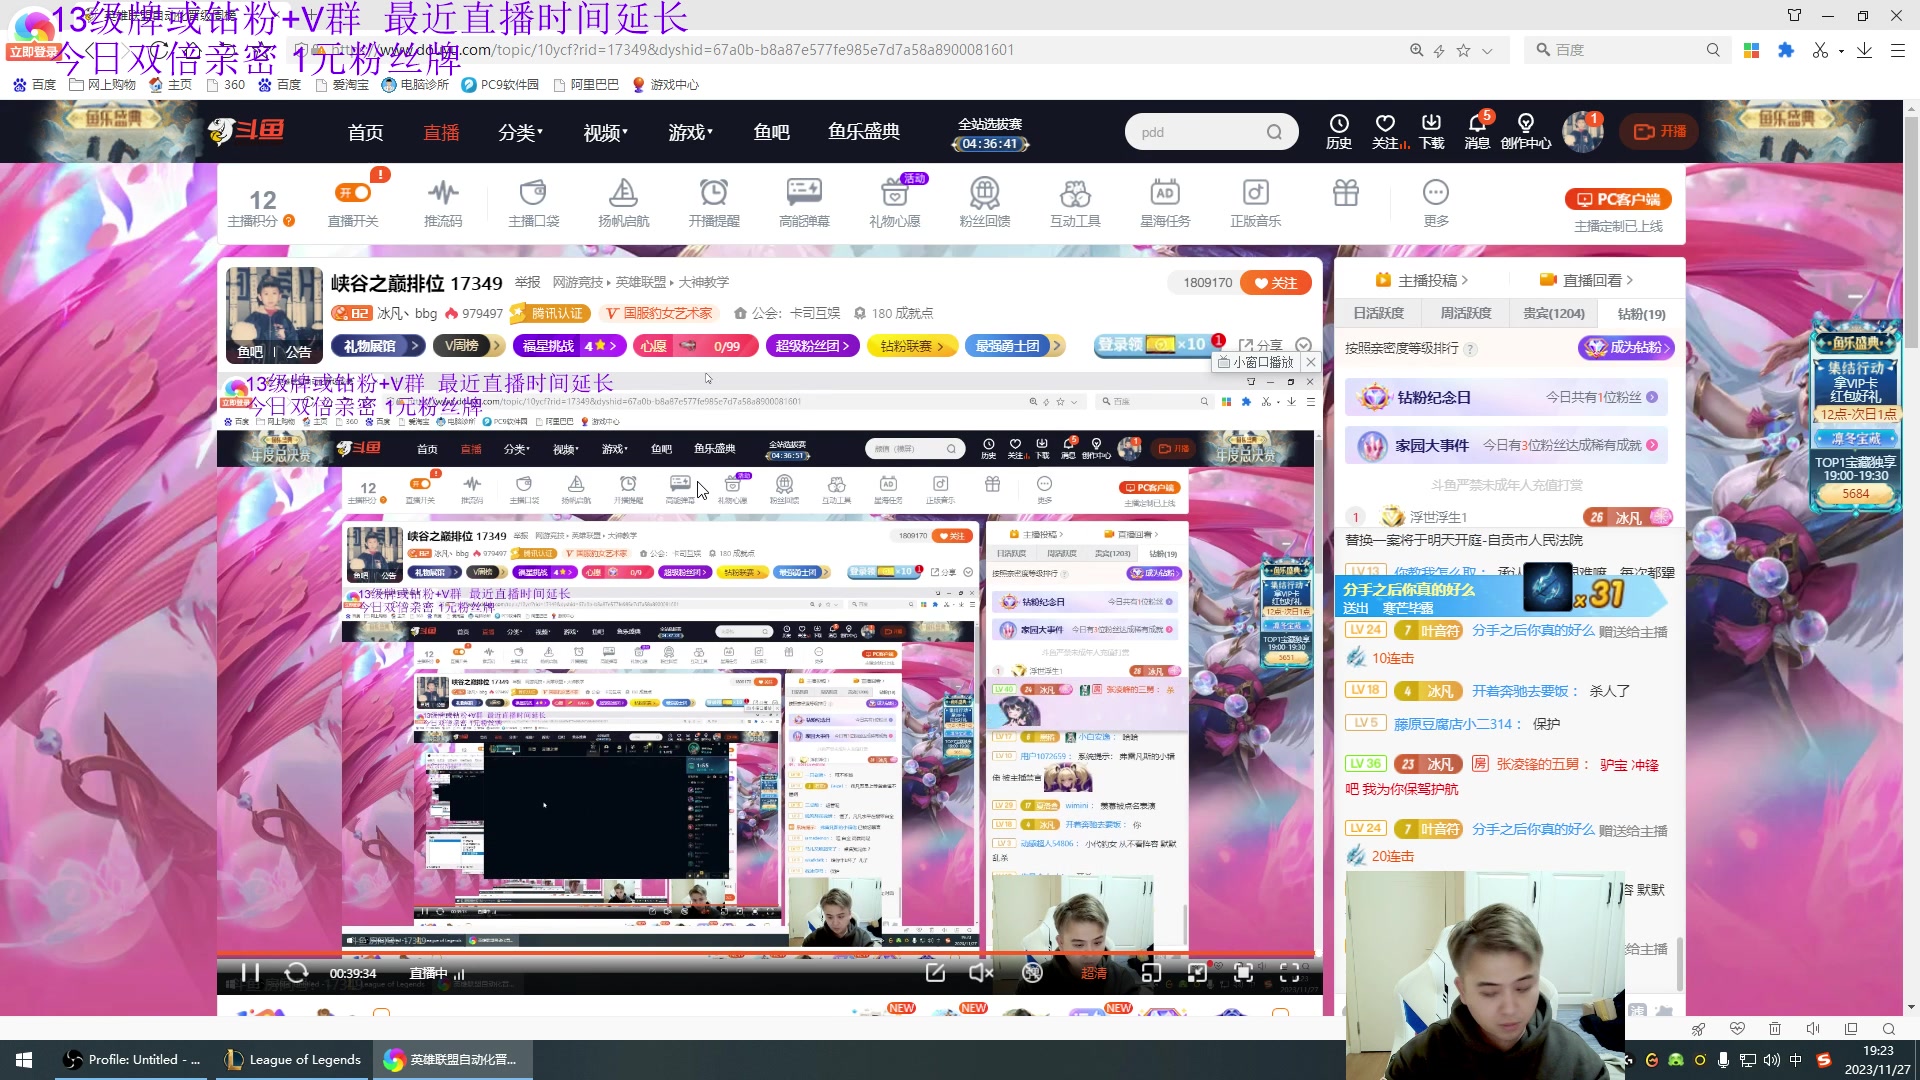
Task: Toggle the theater mode icon in player
Action: pos(1197,973)
